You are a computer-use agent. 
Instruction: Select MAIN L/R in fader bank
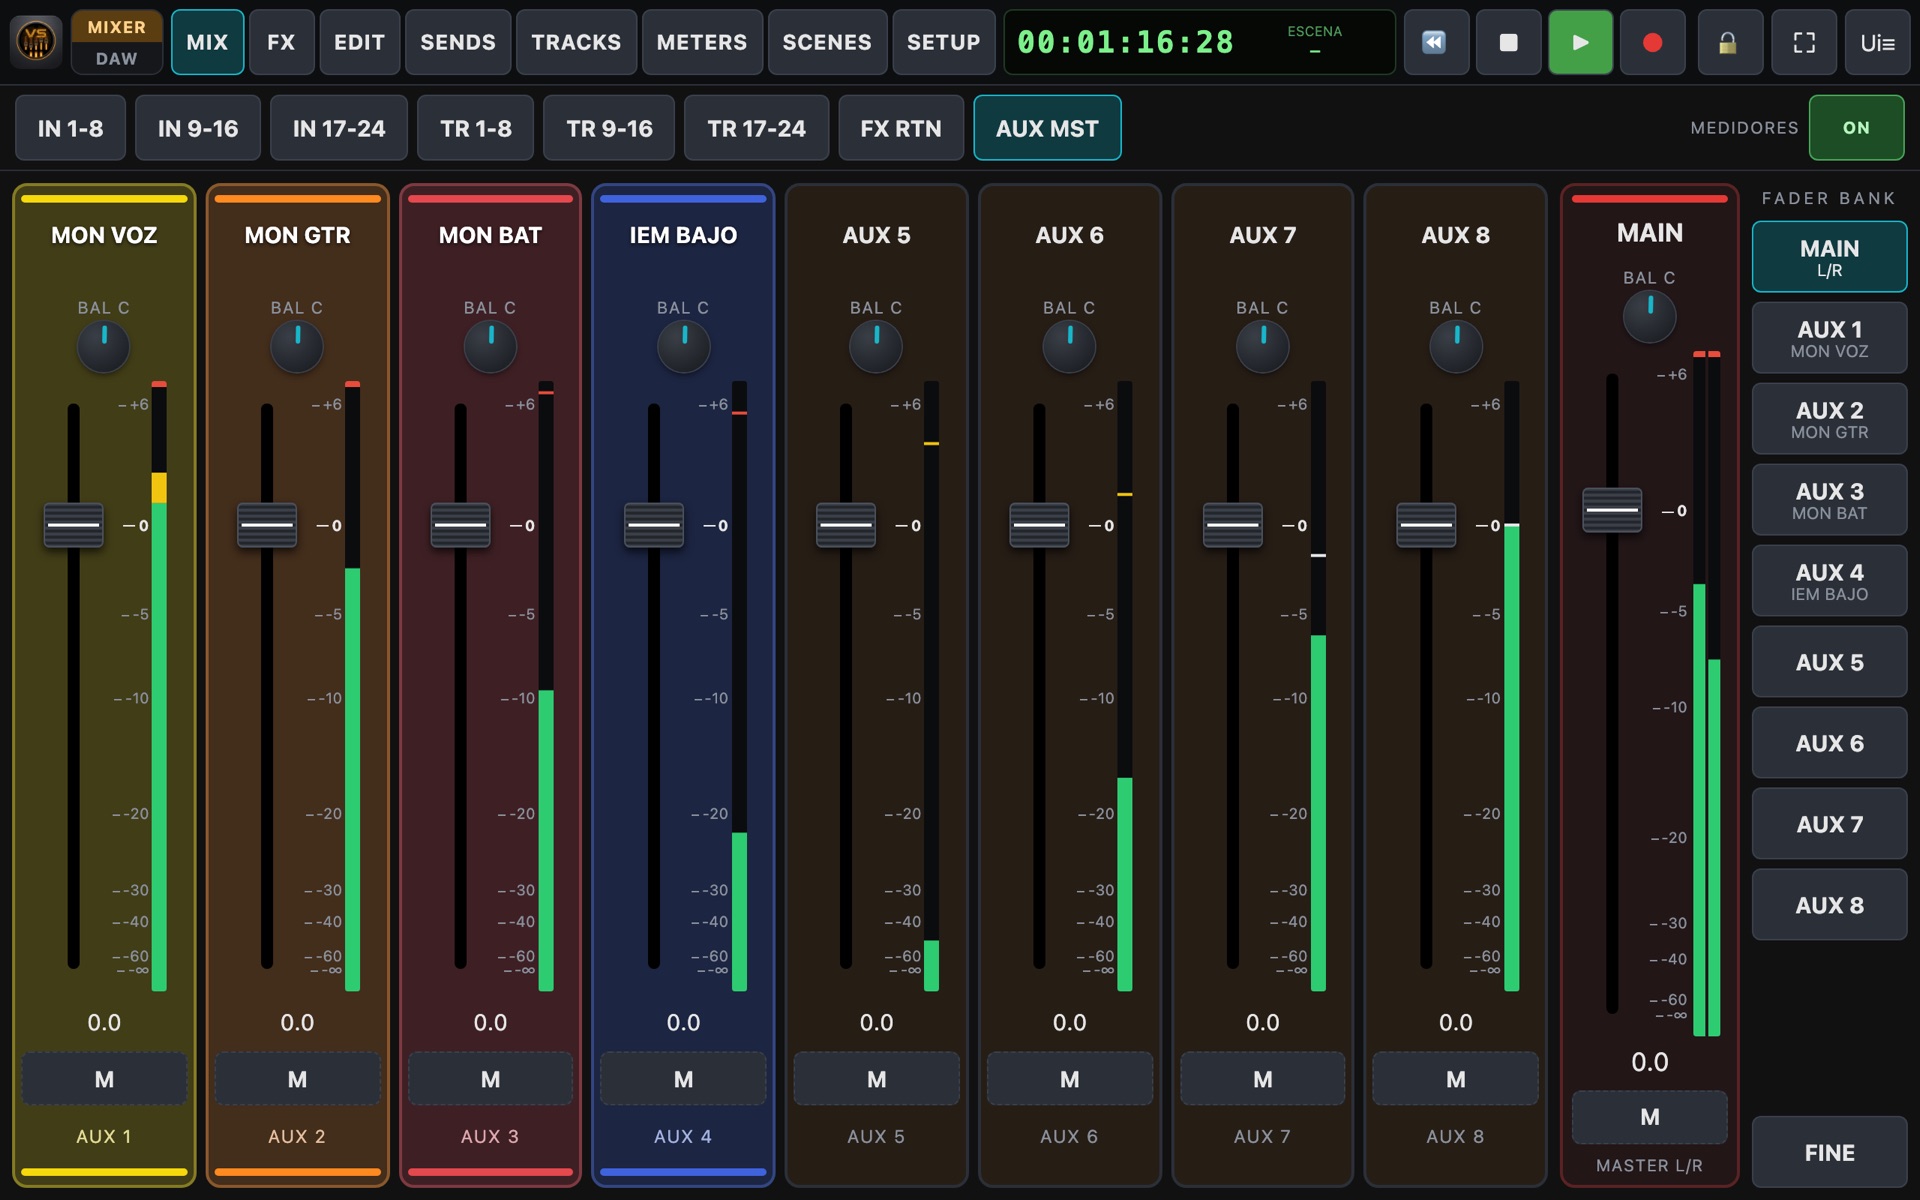(1830, 257)
